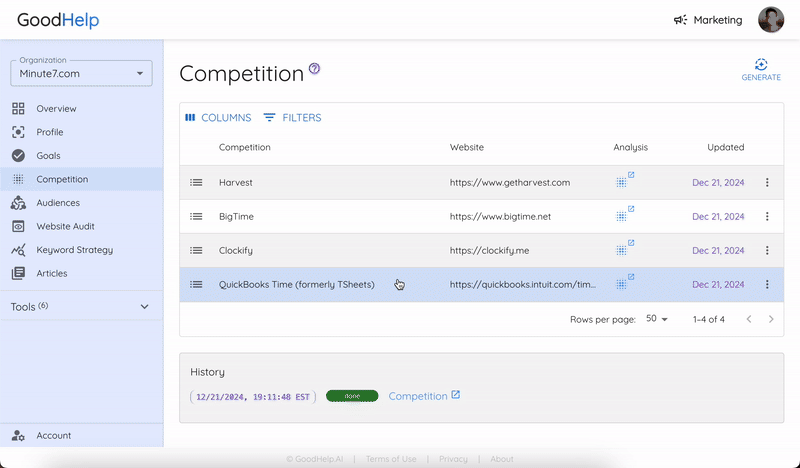Click the Account person-gear icon
Image resolution: width=800 pixels, height=468 pixels.
click(18, 435)
